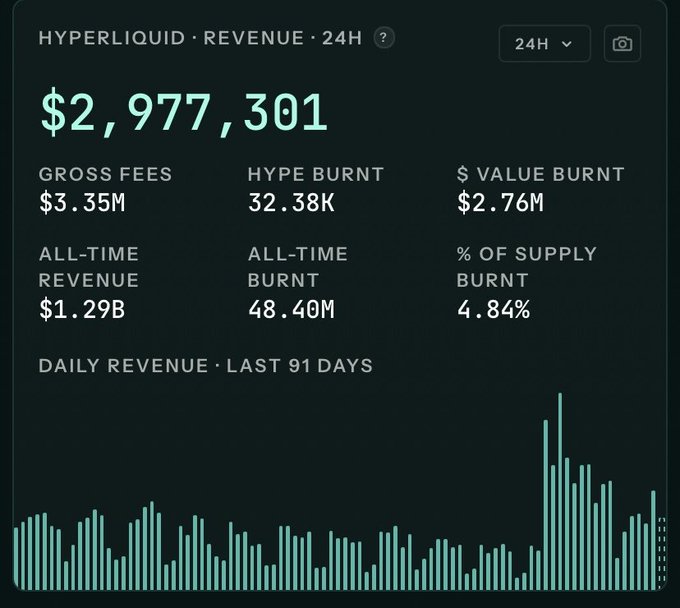
Task: Click the $2.76M value burnt figure
Action: [x=500, y=203]
